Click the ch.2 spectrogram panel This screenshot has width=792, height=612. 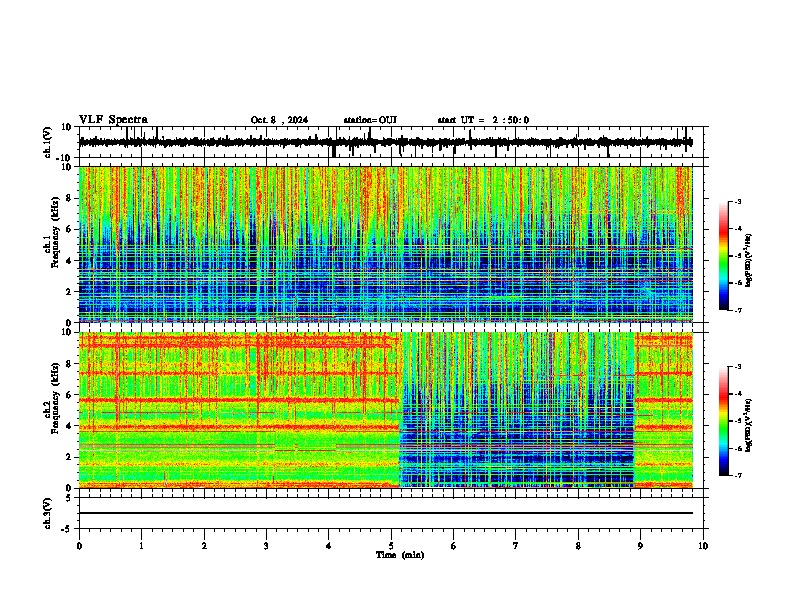coord(386,410)
